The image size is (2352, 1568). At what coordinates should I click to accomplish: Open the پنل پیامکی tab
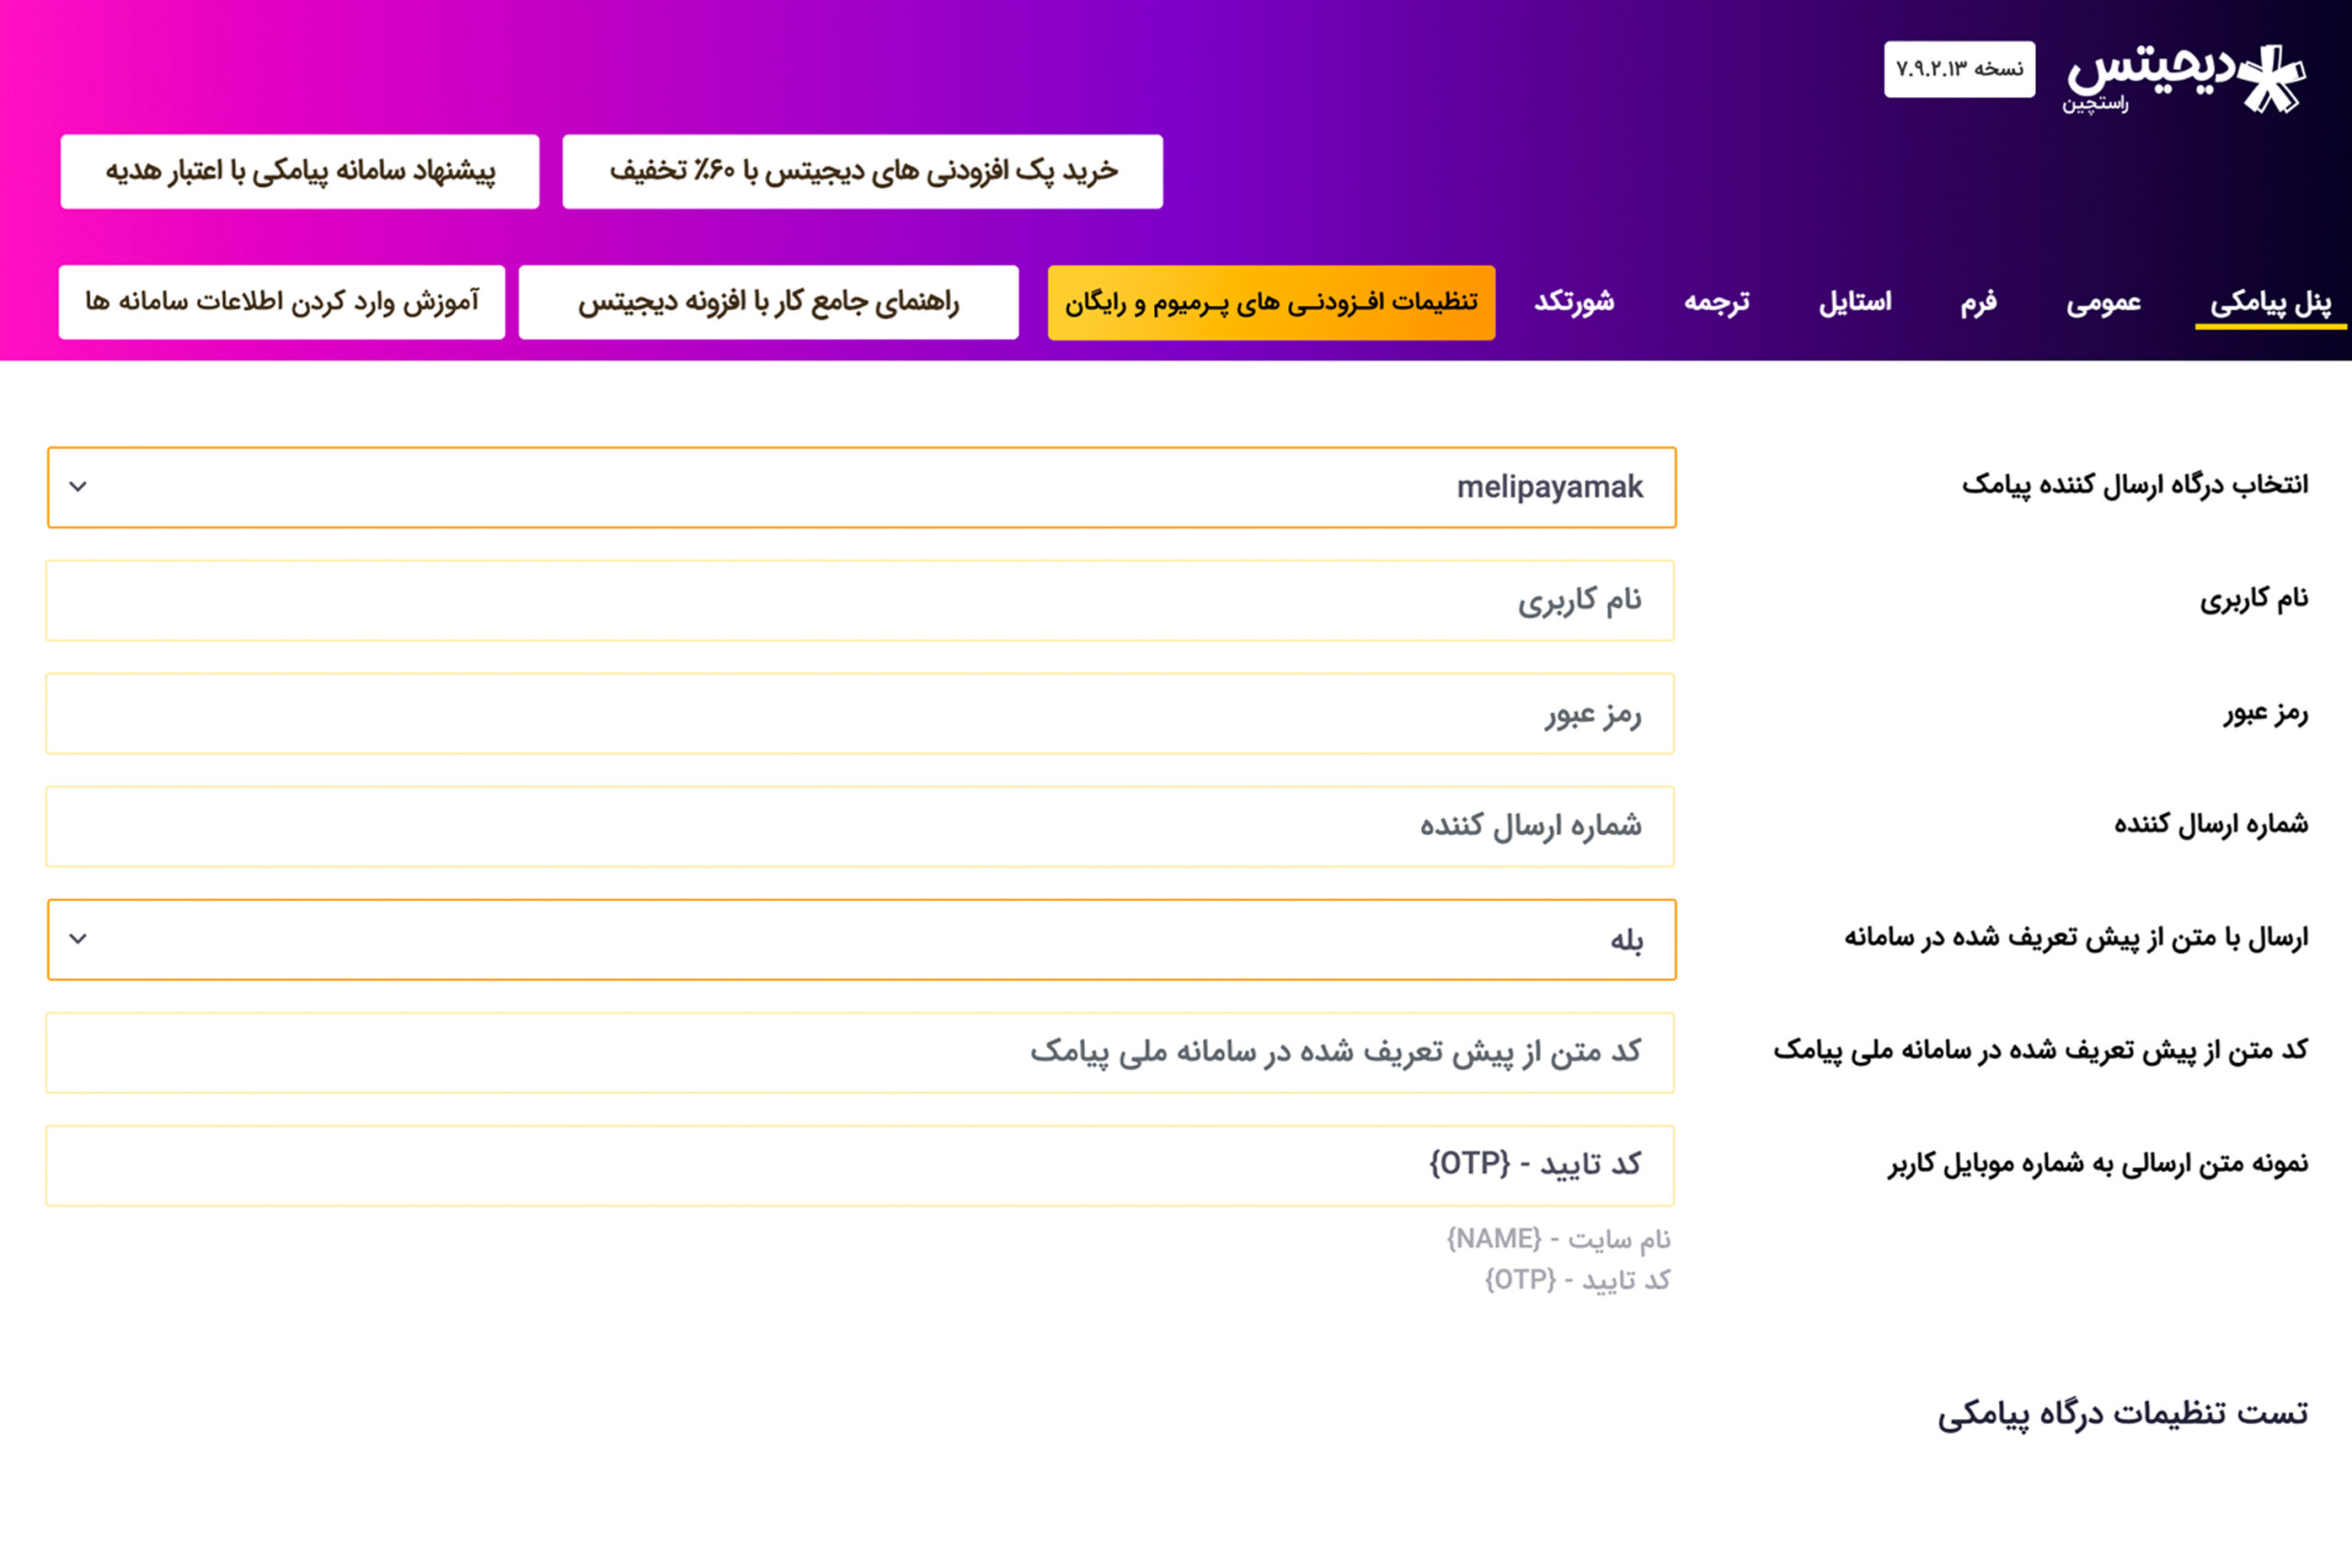tap(2269, 302)
